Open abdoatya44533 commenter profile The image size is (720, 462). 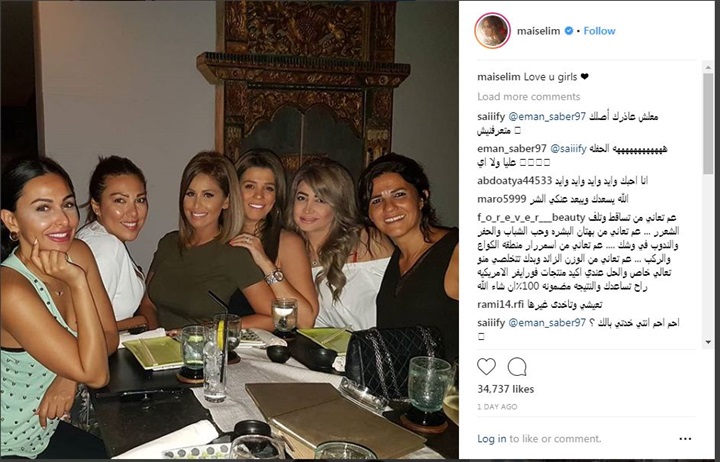(x=514, y=180)
